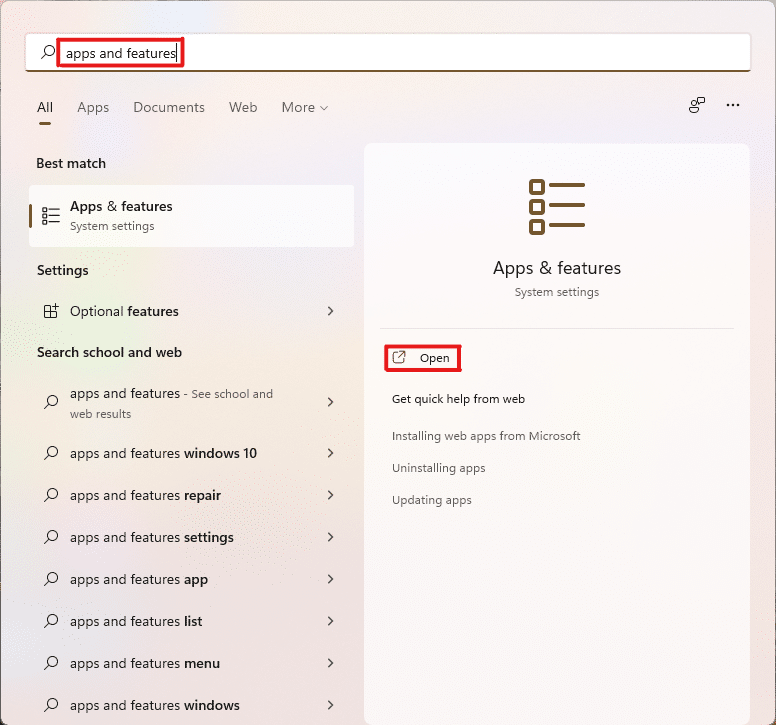
Task: Click the three-dot more options icon
Action: tap(733, 105)
